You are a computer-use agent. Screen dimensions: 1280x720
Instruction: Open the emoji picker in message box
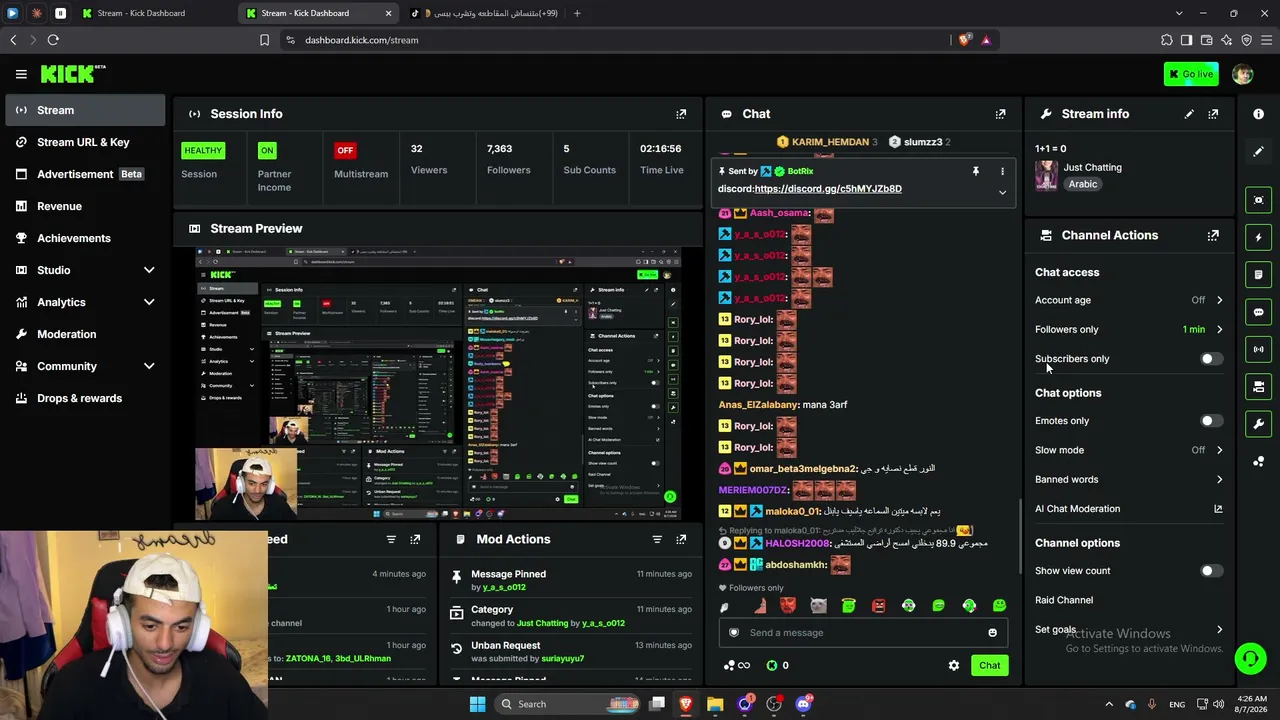tap(992, 633)
